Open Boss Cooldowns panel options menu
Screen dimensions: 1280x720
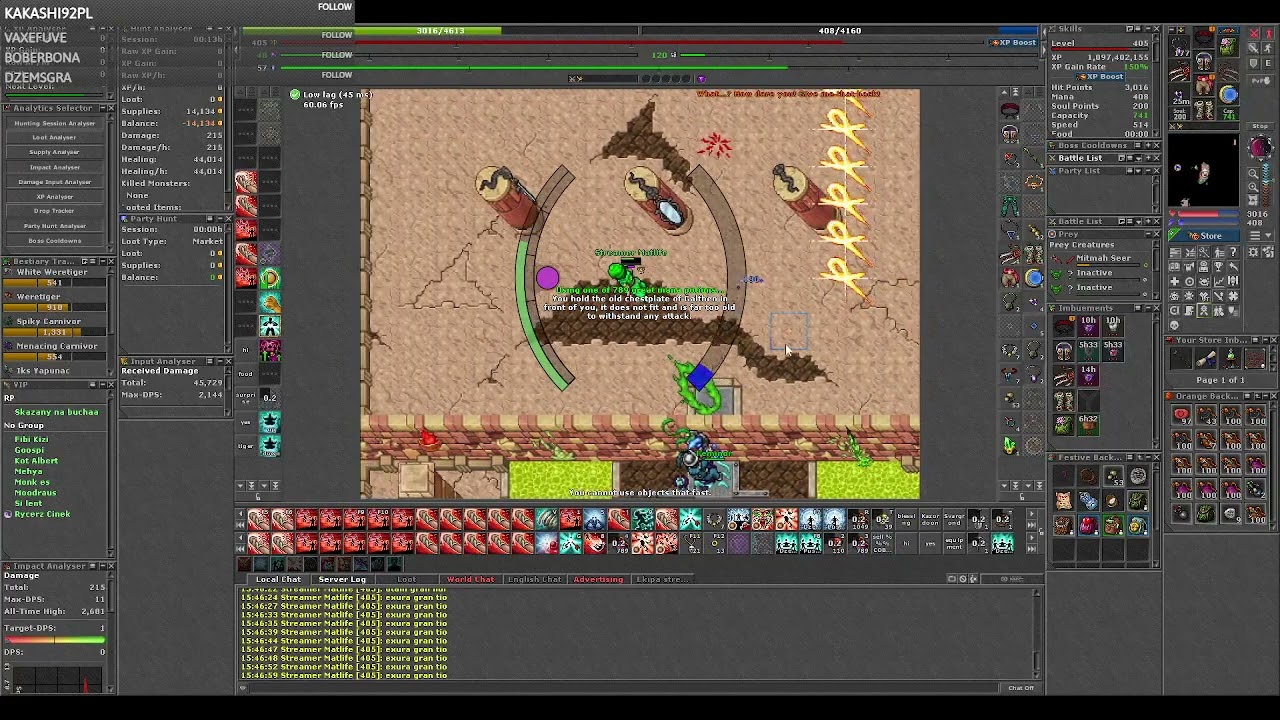point(1137,145)
